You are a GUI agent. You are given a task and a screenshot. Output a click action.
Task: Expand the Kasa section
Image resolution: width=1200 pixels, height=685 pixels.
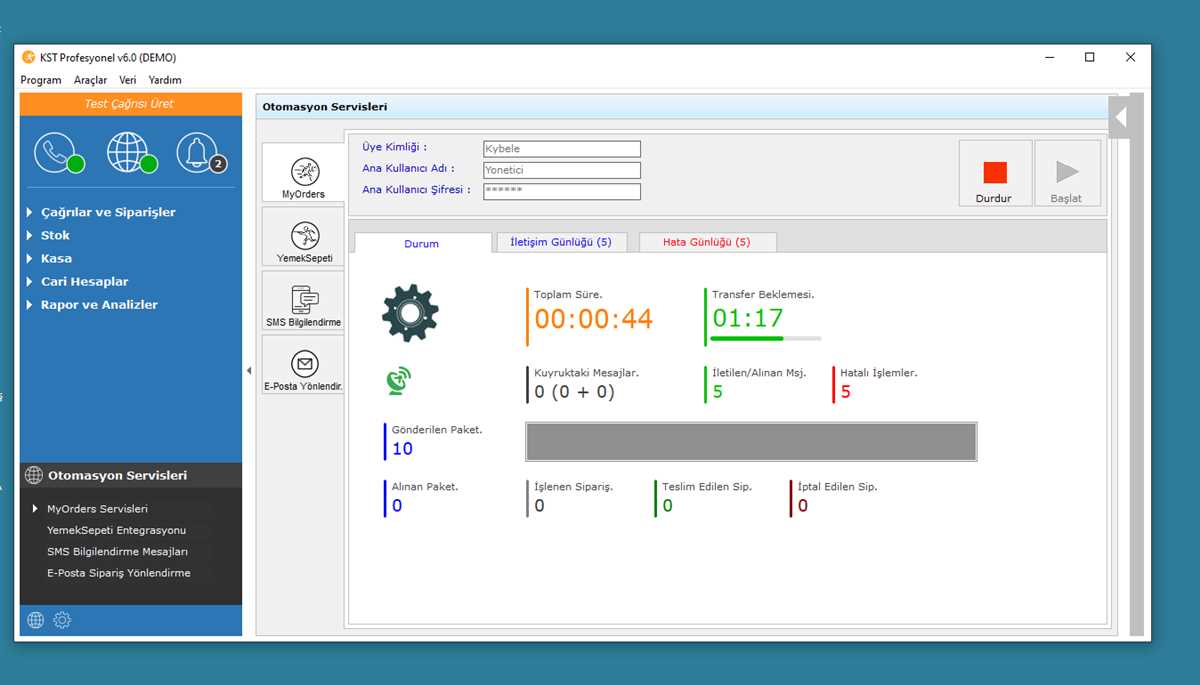[56, 258]
